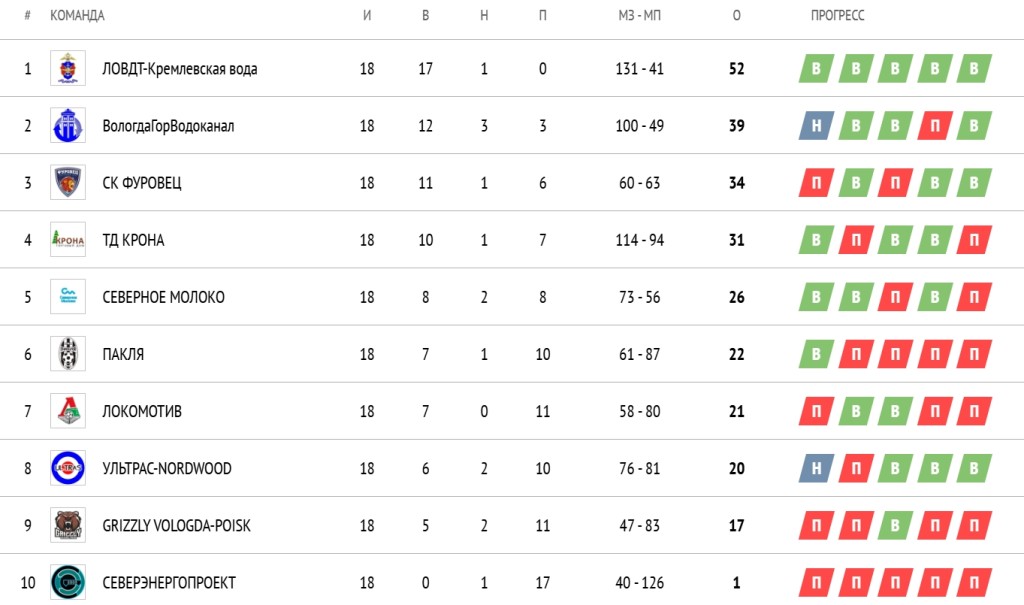Open the УЛЬТРАС-NORDWOOD round logo
Viewport: 1024px width, 605px height.
(x=68, y=468)
